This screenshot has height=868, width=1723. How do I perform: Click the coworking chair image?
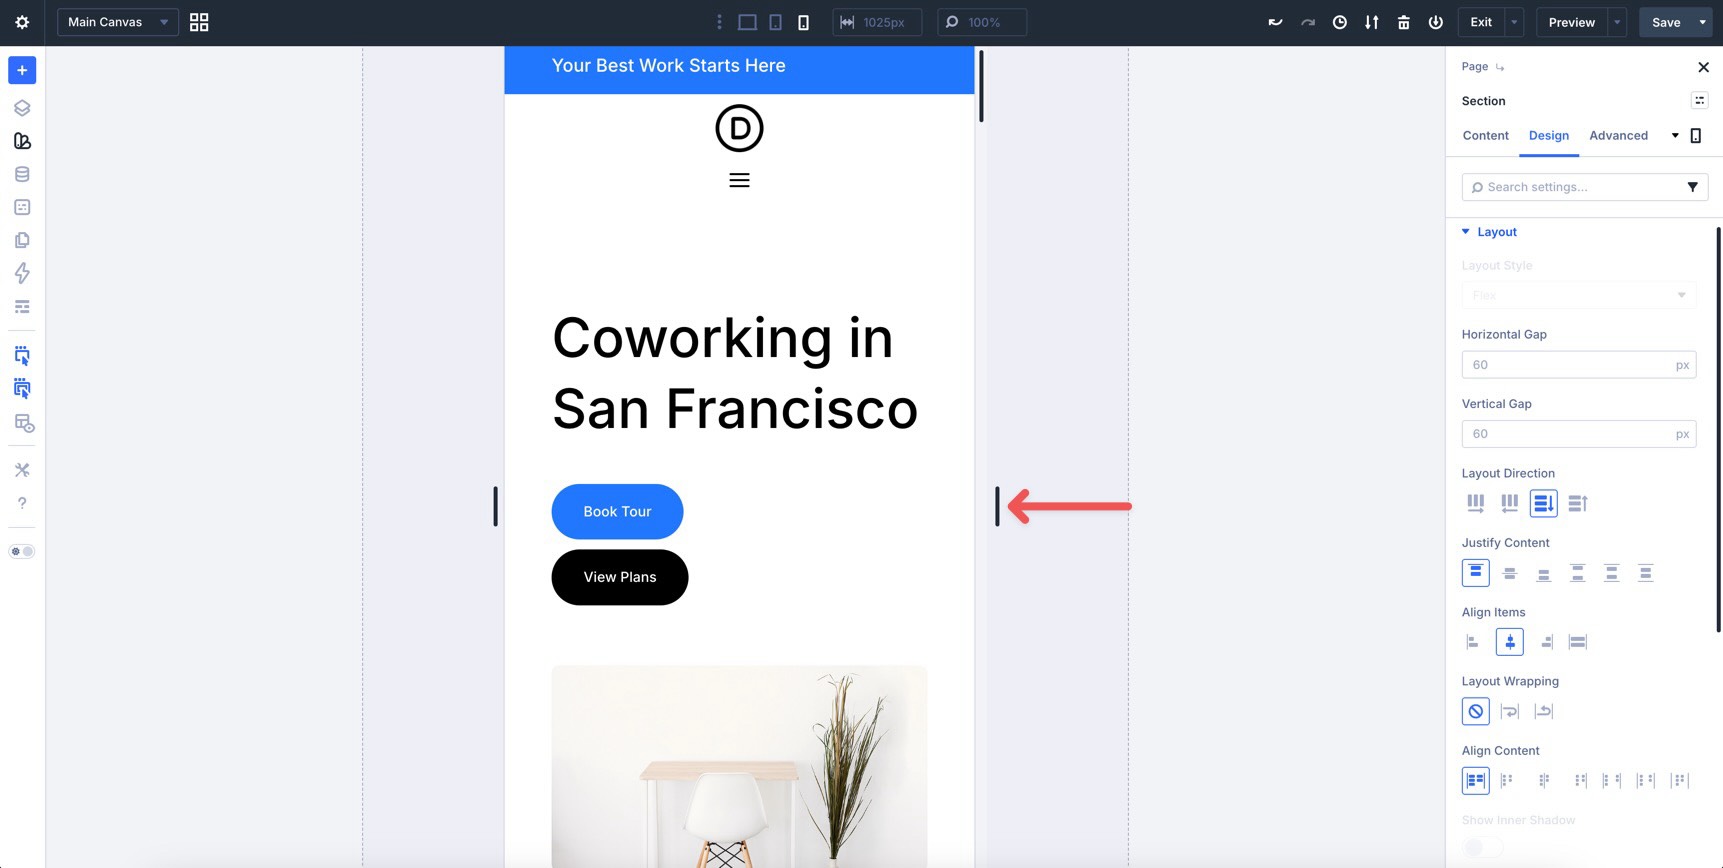click(x=739, y=766)
